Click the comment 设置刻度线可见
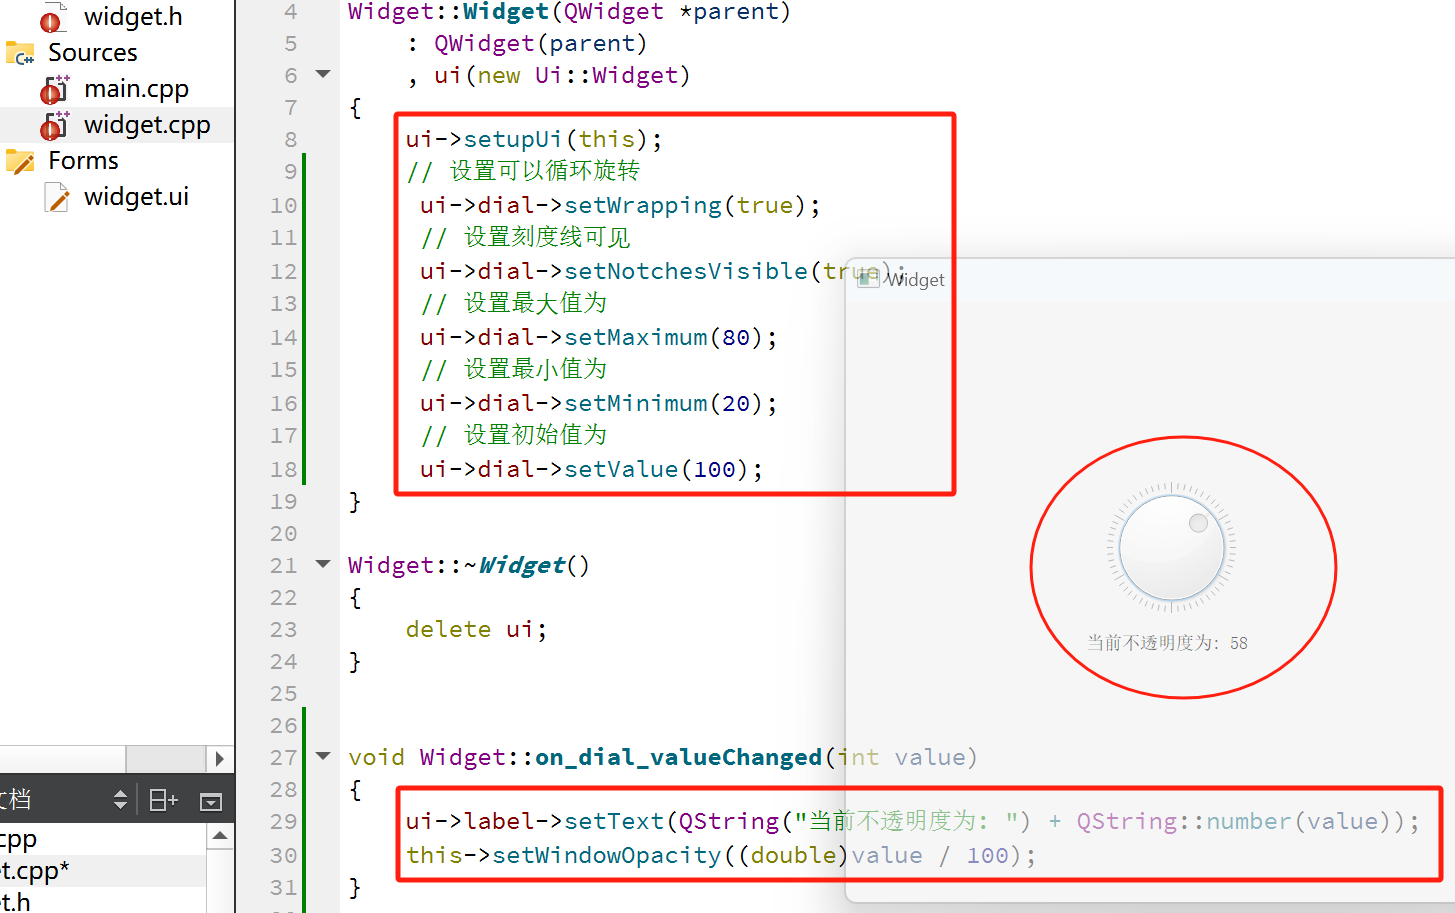Viewport: 1455px width, 913px height. tap(526, 237)
